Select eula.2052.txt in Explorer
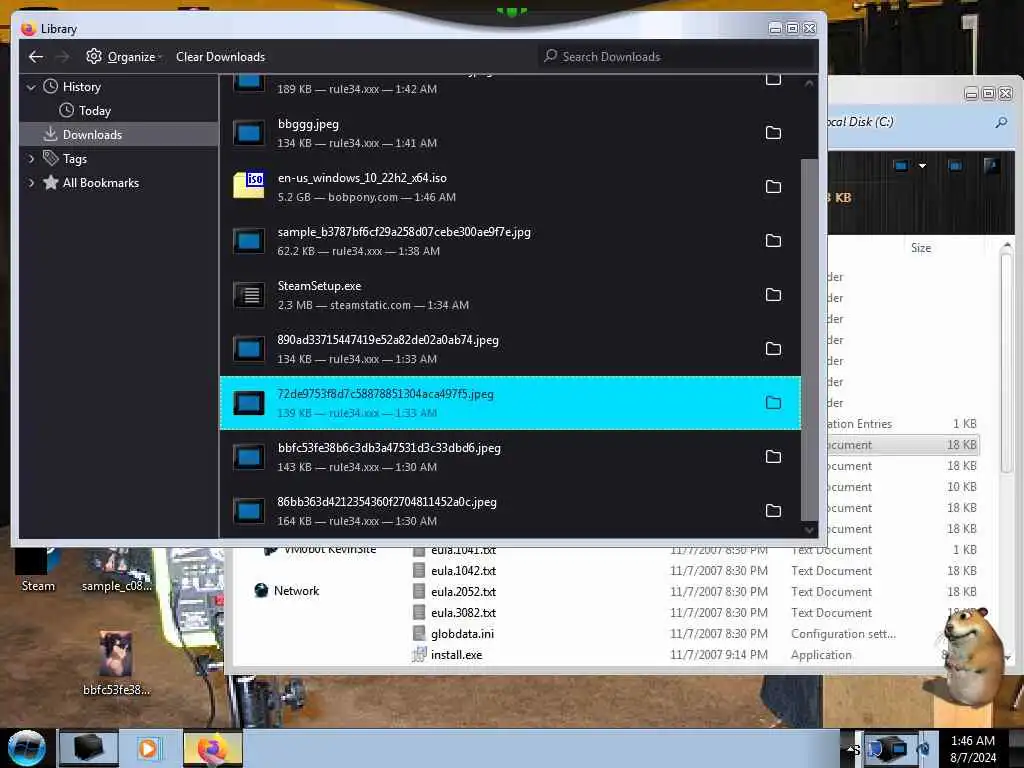 [x=463, y=592]
